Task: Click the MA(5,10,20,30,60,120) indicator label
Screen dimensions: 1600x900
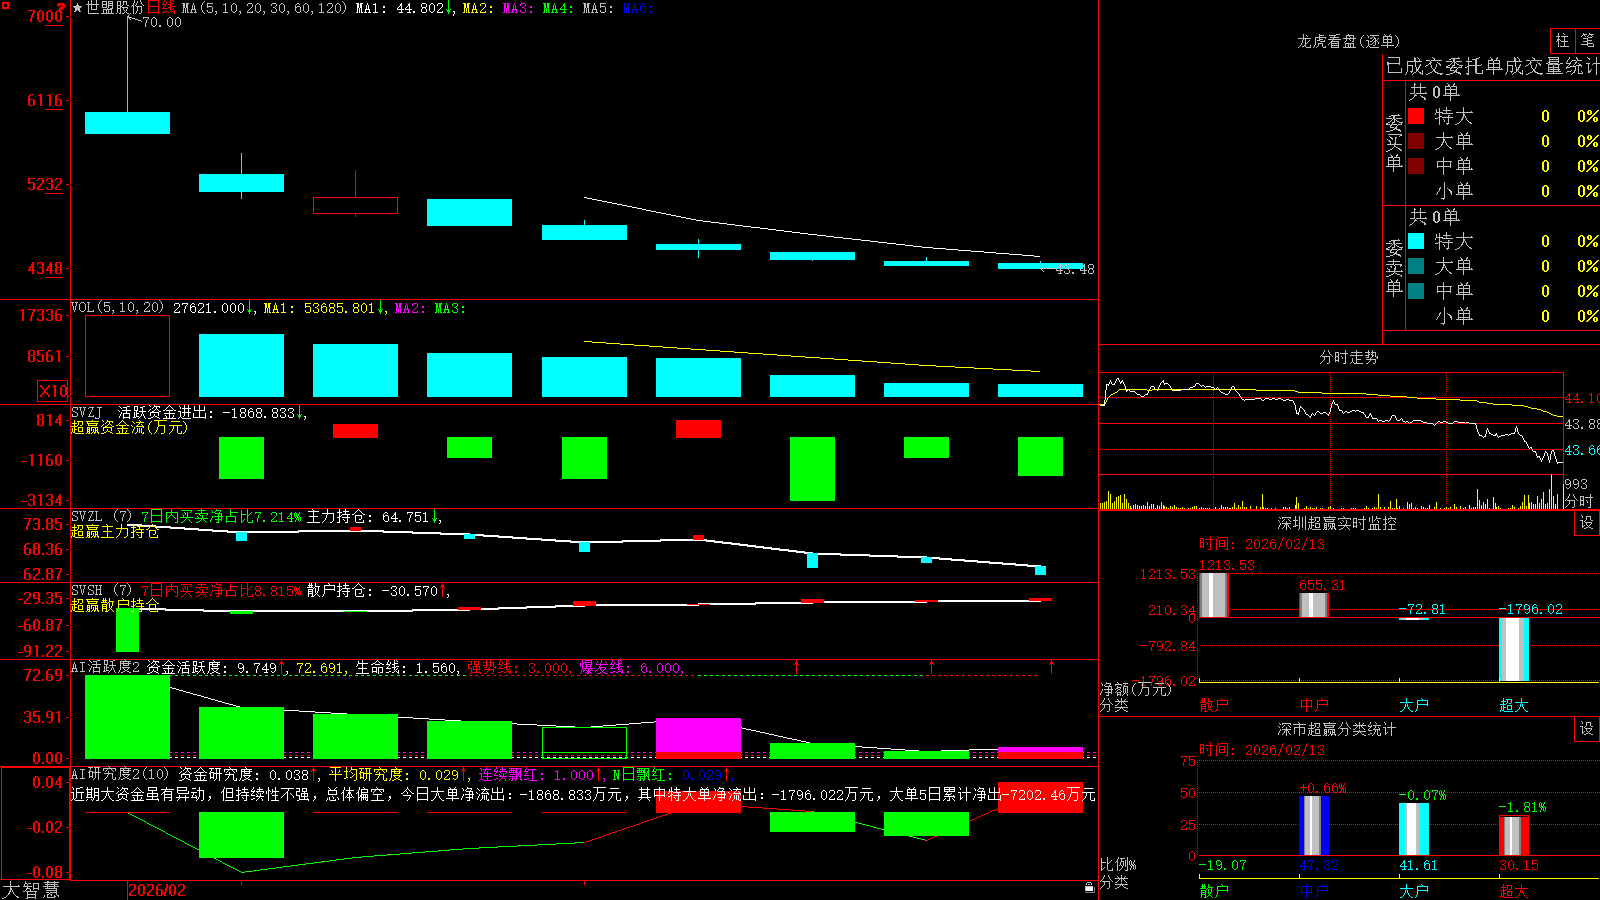Action: point(264,8)
